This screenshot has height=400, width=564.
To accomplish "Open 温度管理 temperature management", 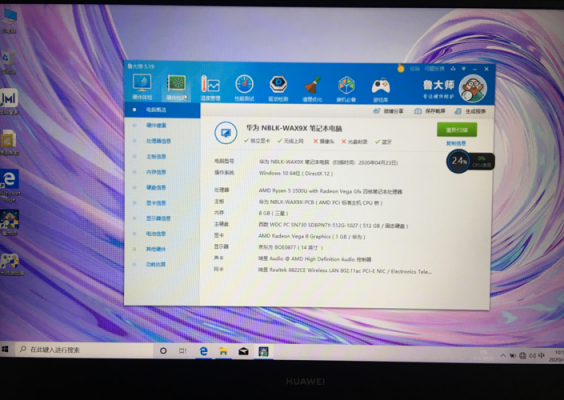I will coord(210,88).
